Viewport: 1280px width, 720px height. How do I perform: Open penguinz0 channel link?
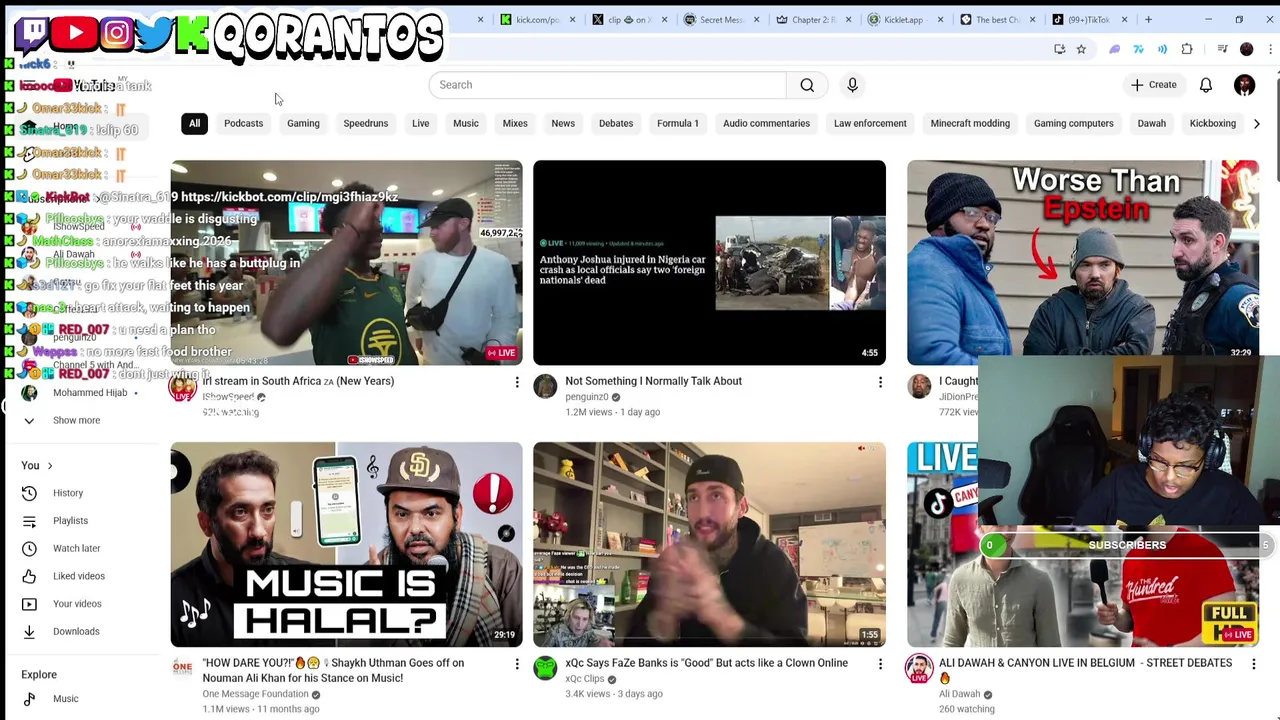(x=586, y=397)
